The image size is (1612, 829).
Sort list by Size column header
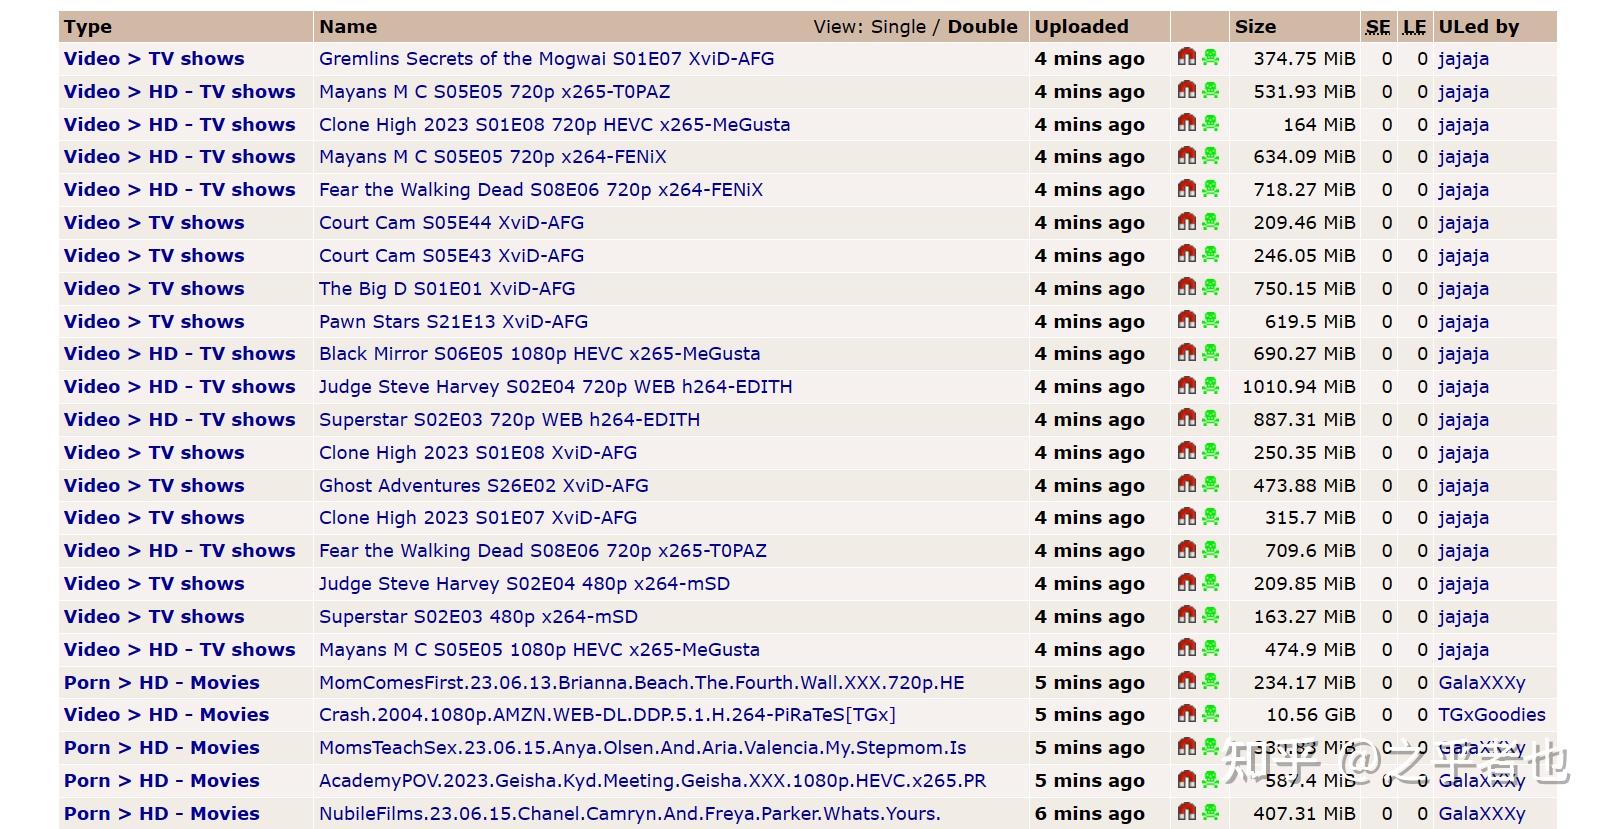pos(1255,27)
